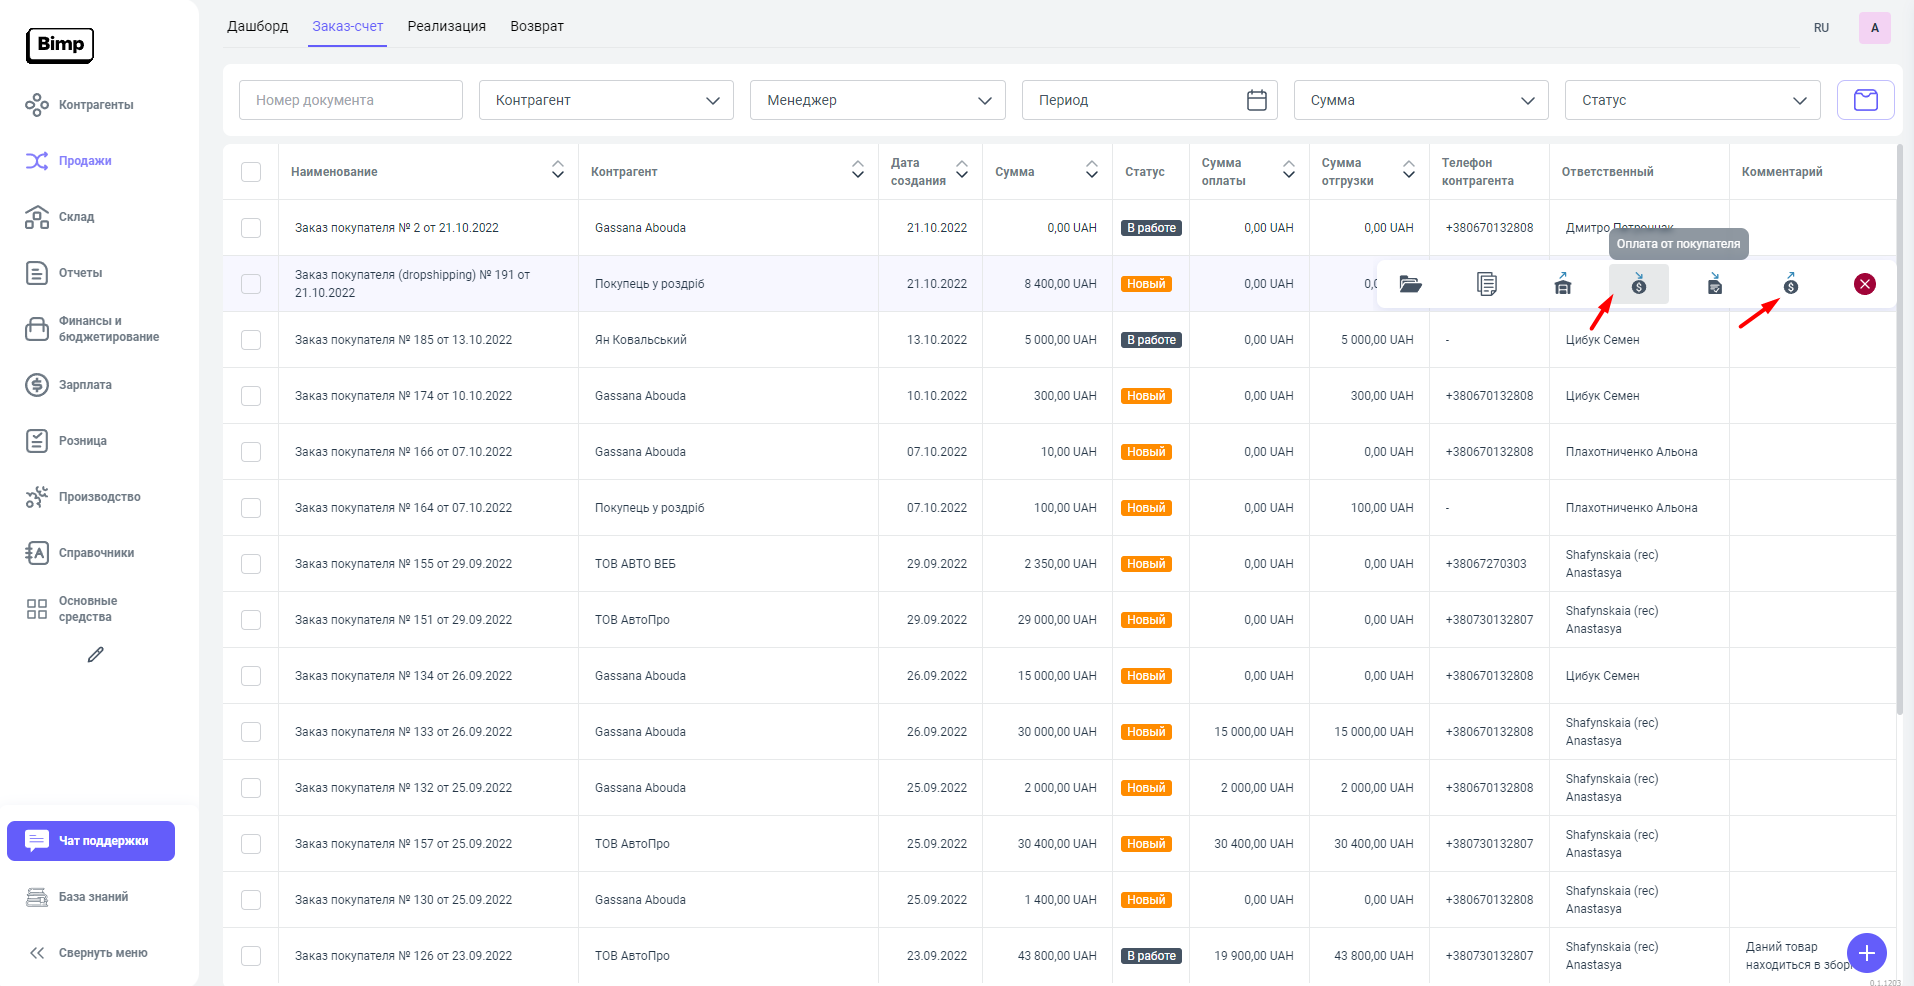The height and width of the screenshot is (986, 1914).
Task: Open the order with the folder icon
Action: pos(1410,284)
